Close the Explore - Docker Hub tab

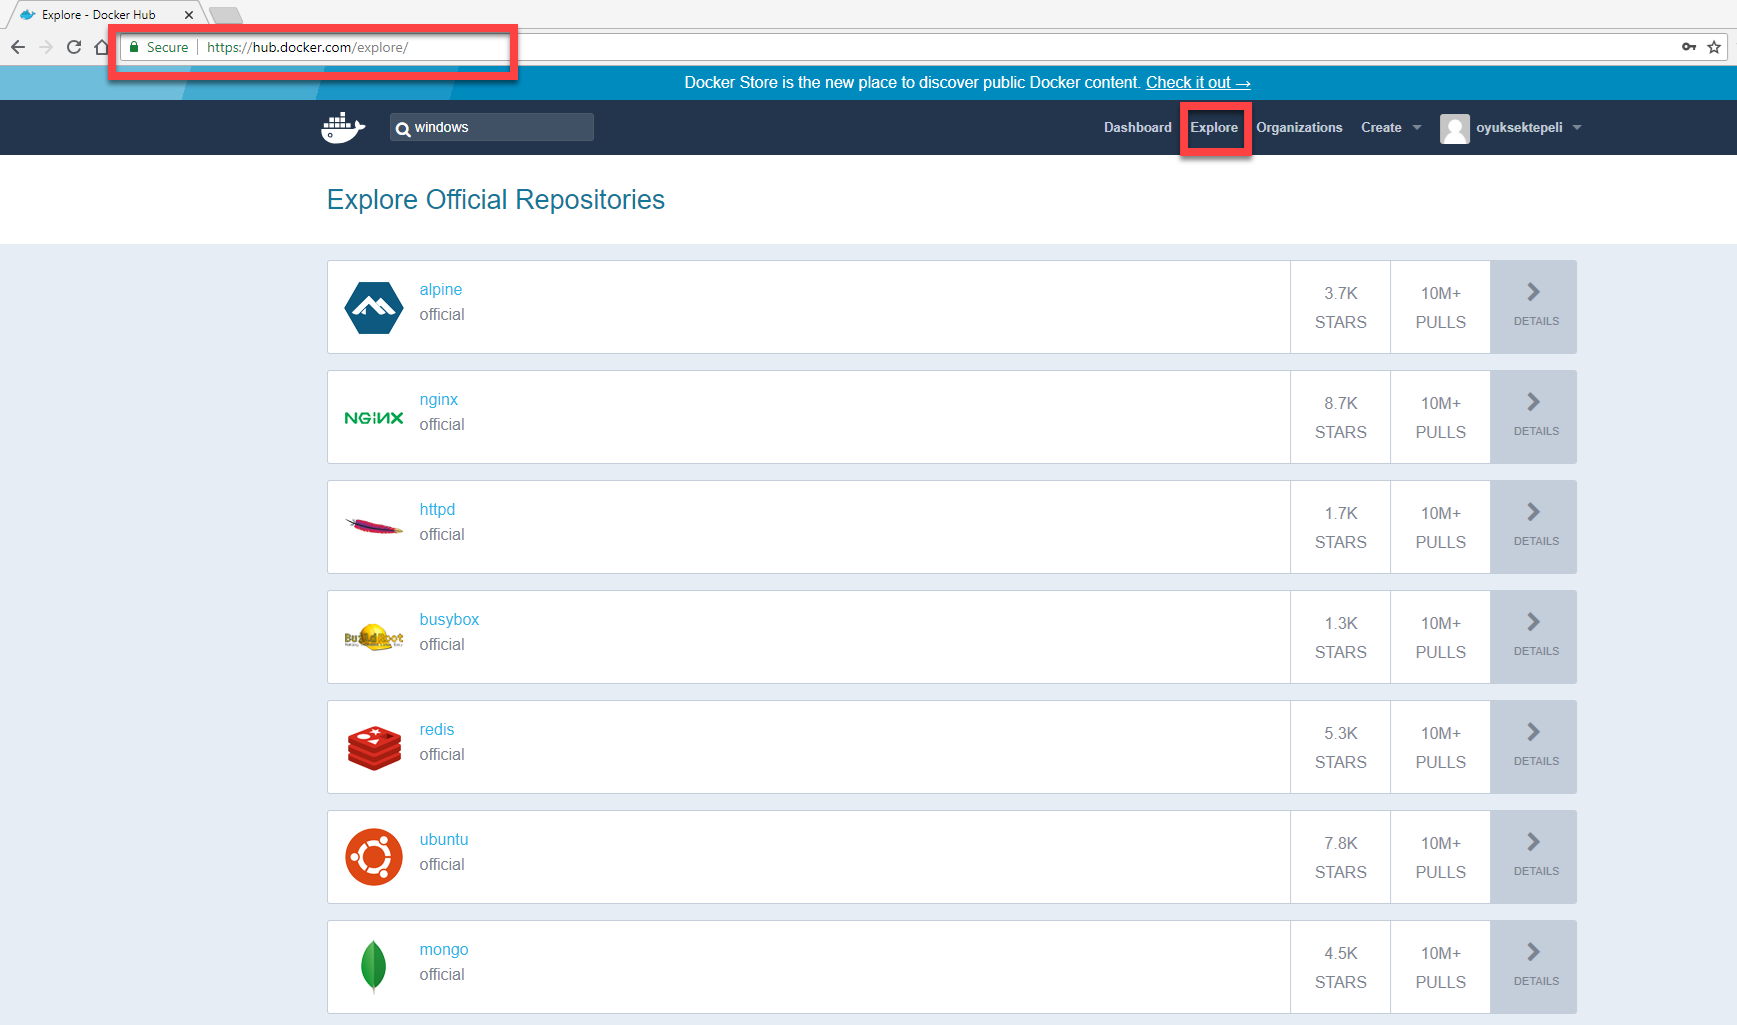pyautogui.click(x=189, y=15)
